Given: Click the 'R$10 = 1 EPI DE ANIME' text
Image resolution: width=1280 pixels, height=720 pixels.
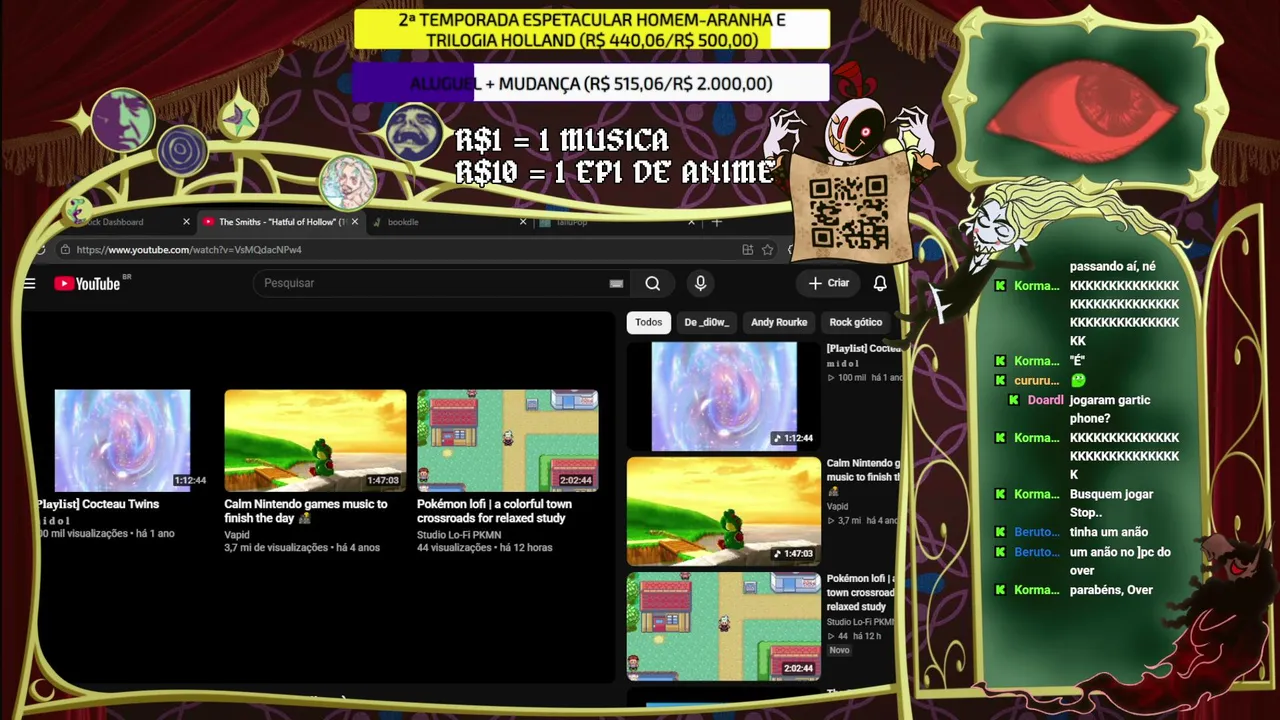Looking at the screenshot, I should 615,172.
